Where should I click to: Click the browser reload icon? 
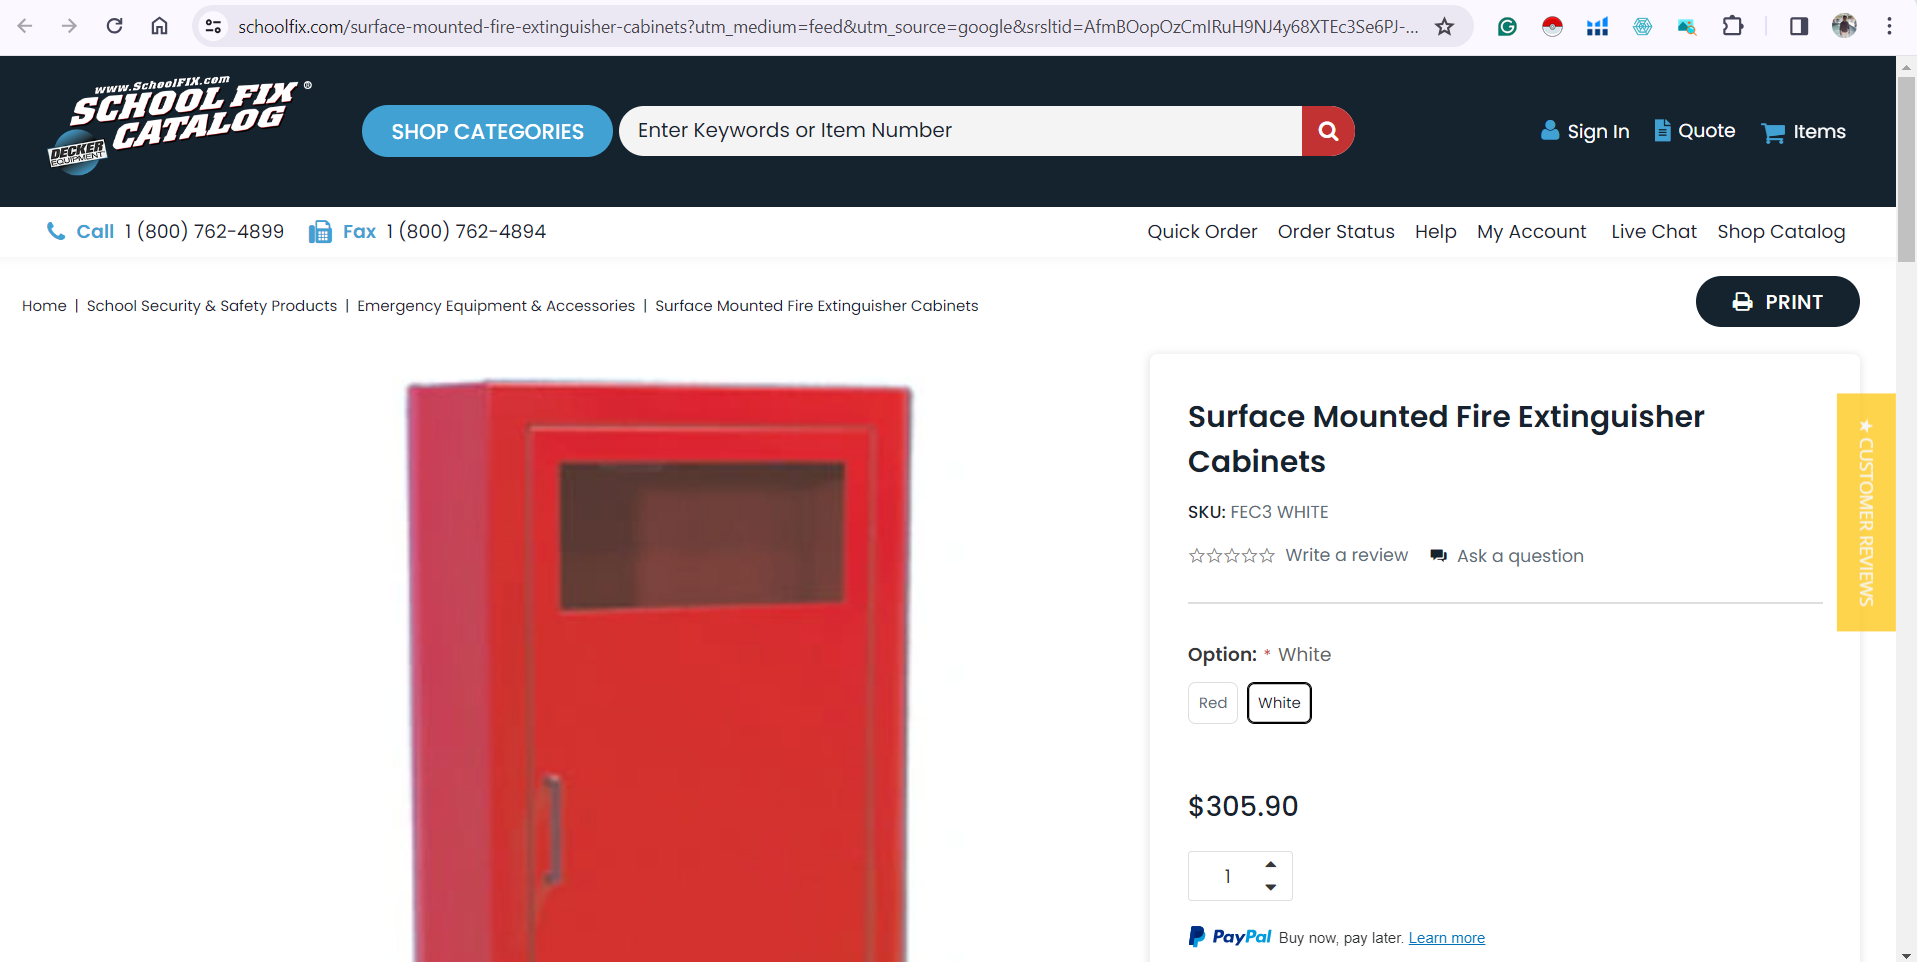pyautogui.click(x=115, y=26)
